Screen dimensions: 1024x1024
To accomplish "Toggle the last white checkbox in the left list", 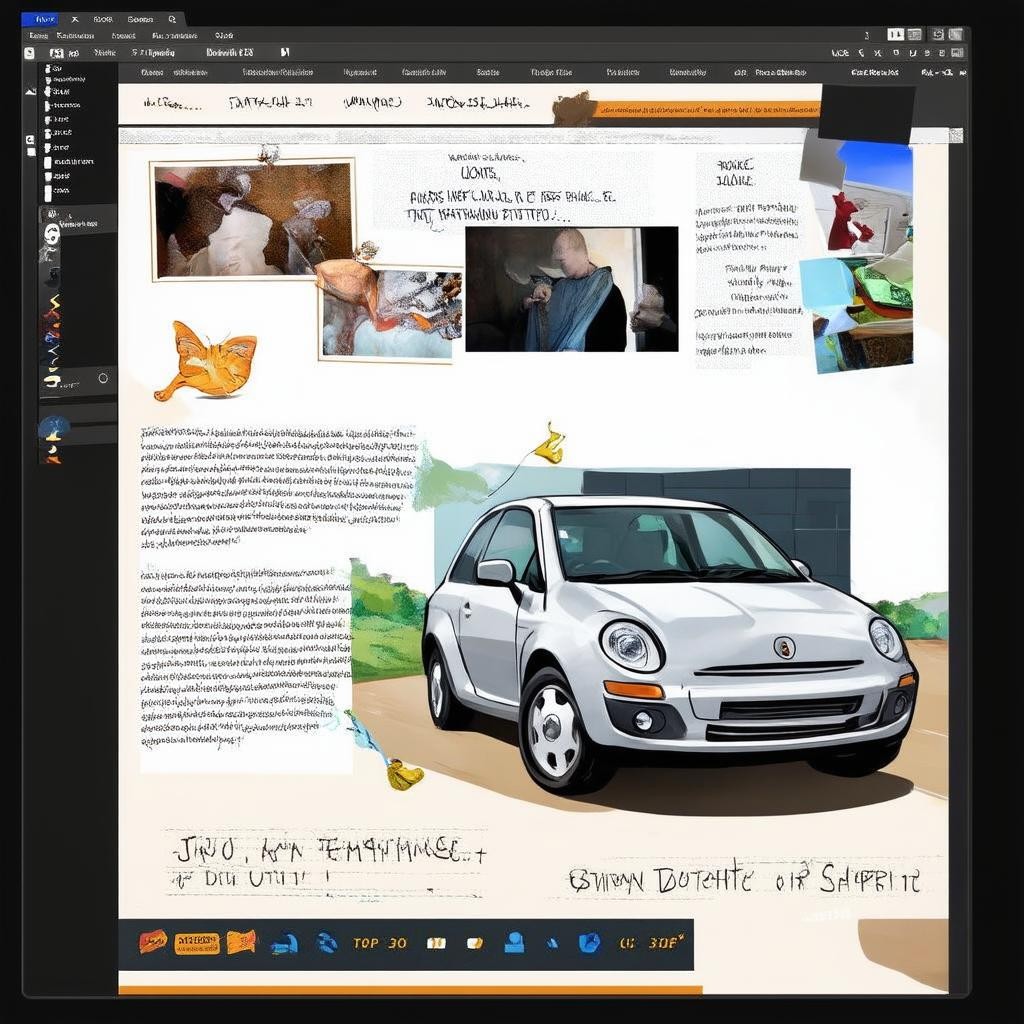I will (x=47, y=190).
